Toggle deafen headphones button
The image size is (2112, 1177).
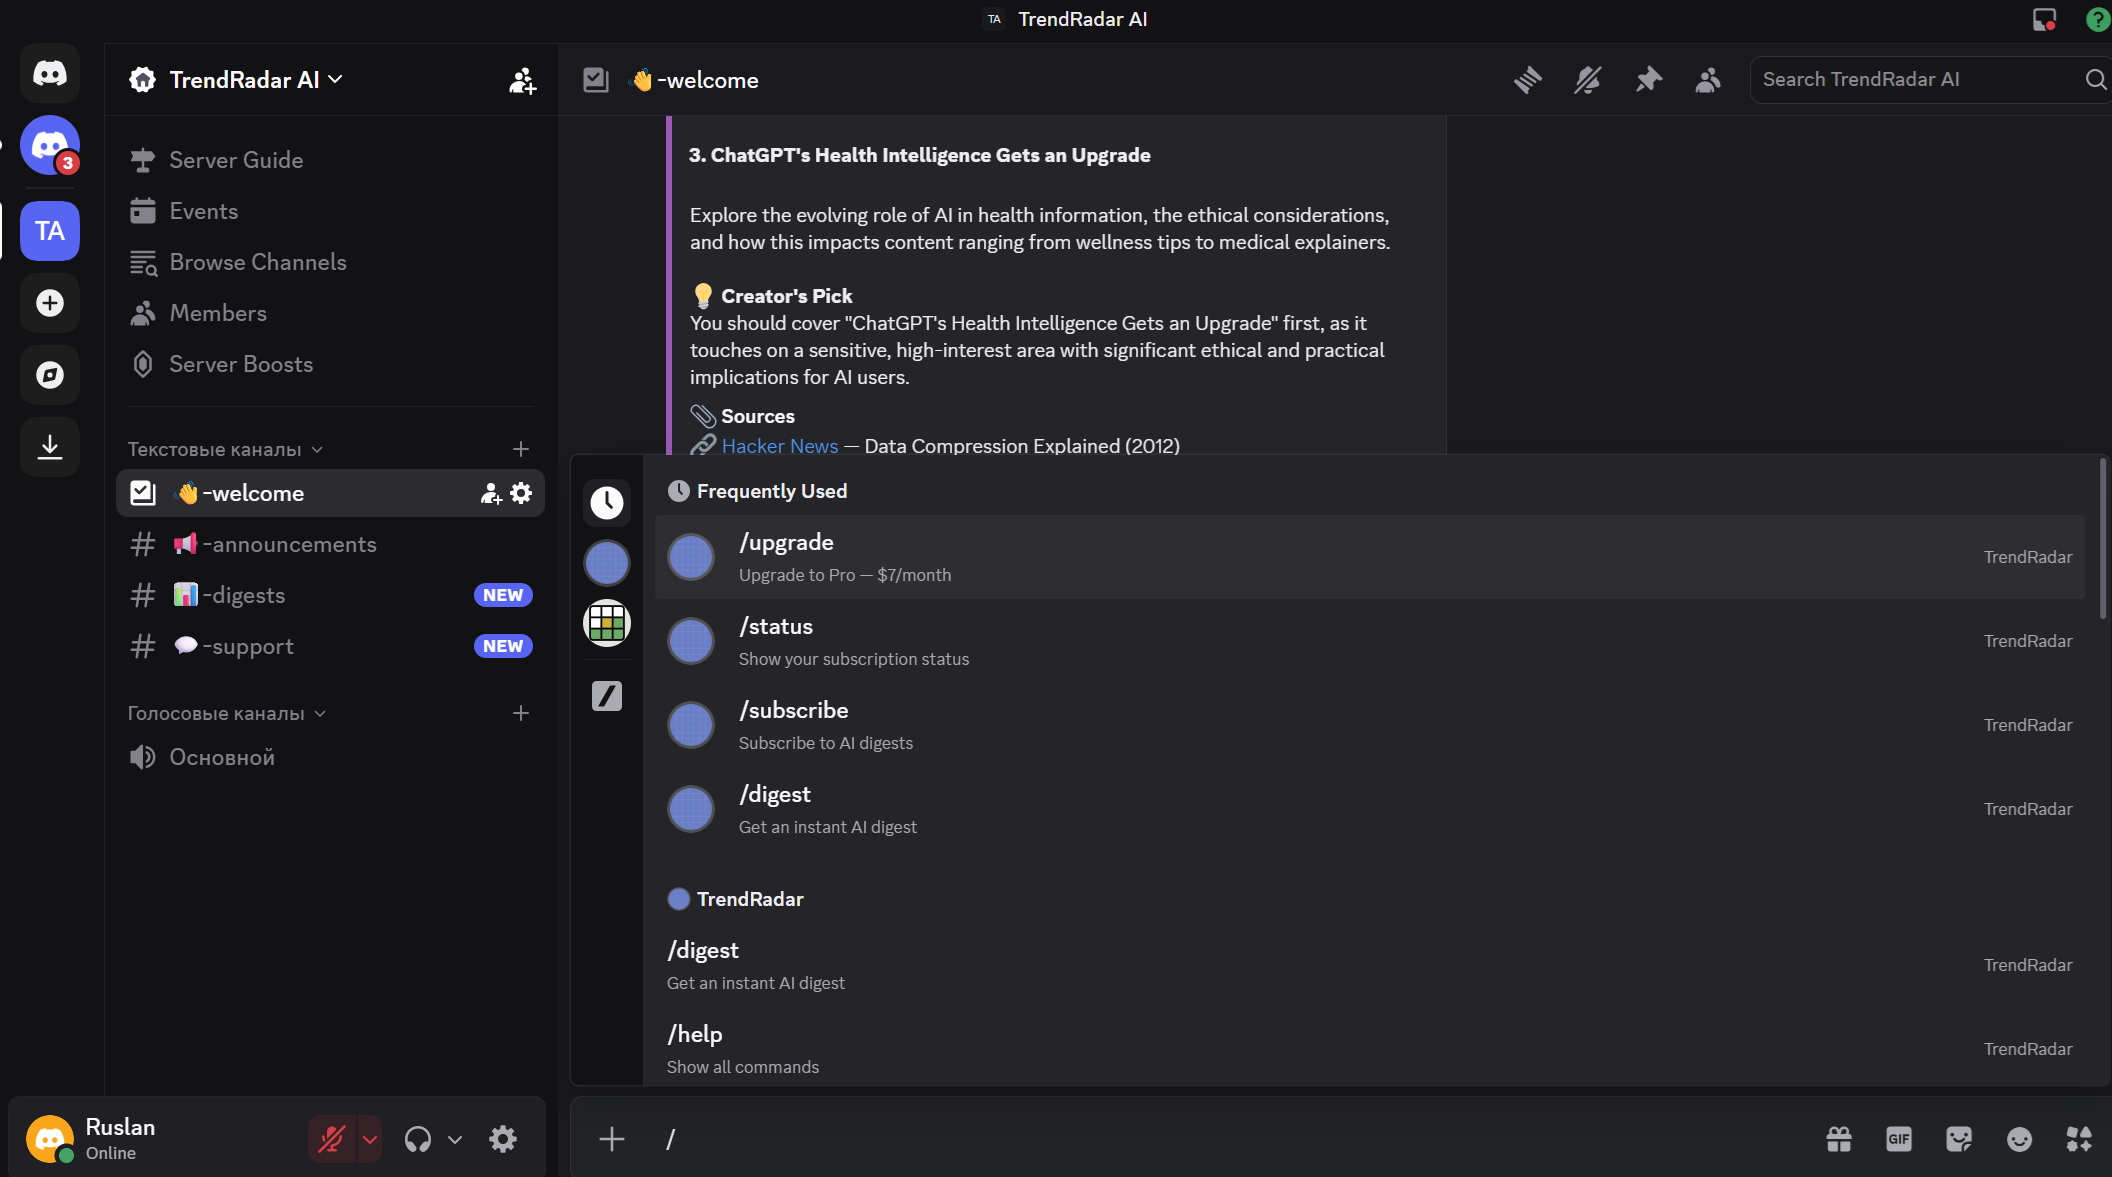pos(418,1139)
